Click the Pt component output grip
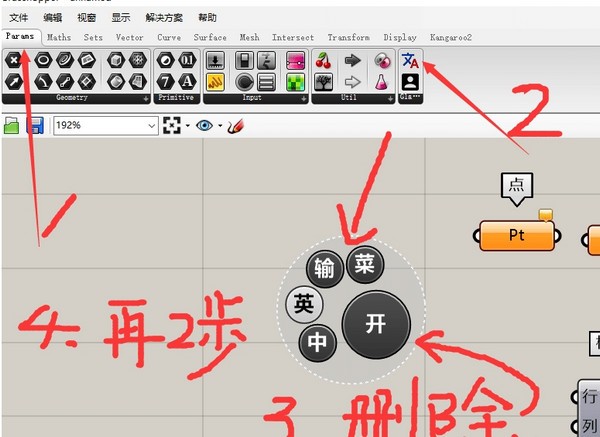 [558, 236]
